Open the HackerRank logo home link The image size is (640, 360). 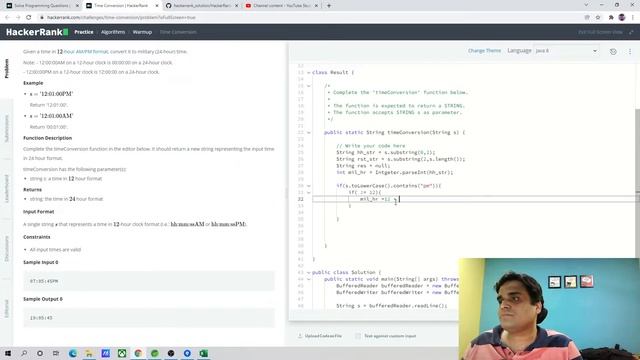click(x=37, y=32)
